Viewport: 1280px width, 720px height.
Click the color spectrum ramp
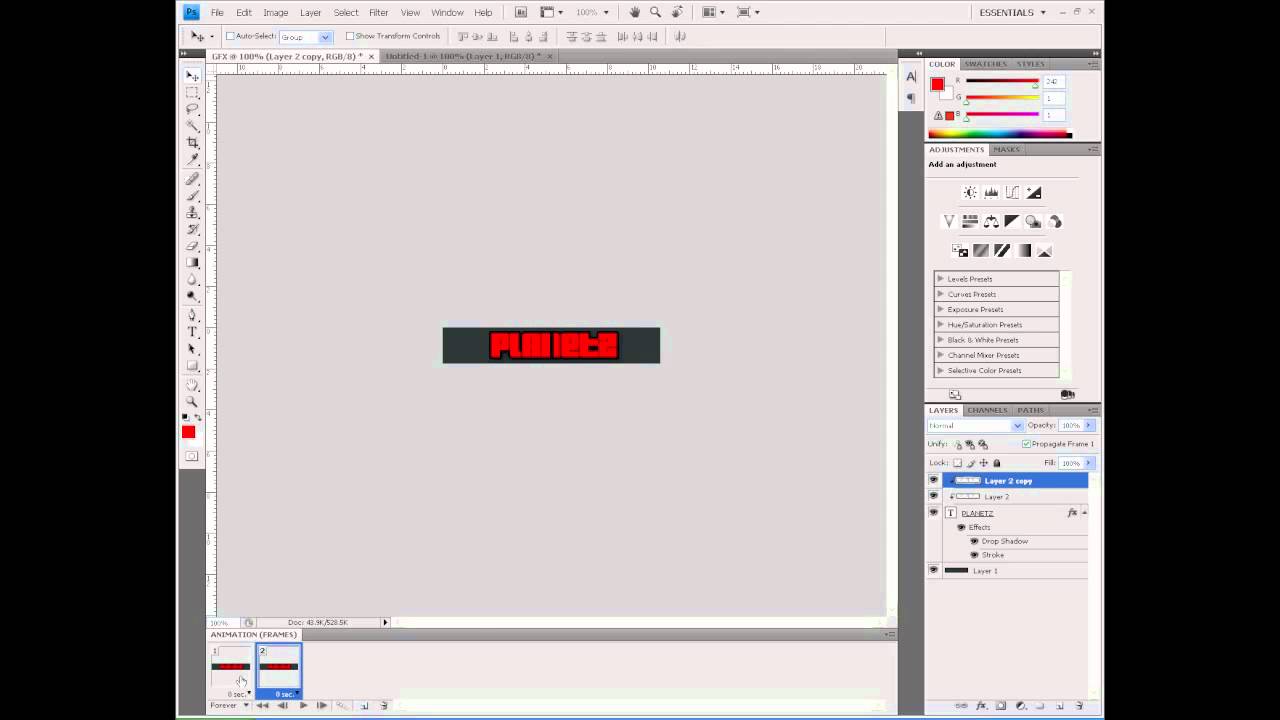point(999,135)
